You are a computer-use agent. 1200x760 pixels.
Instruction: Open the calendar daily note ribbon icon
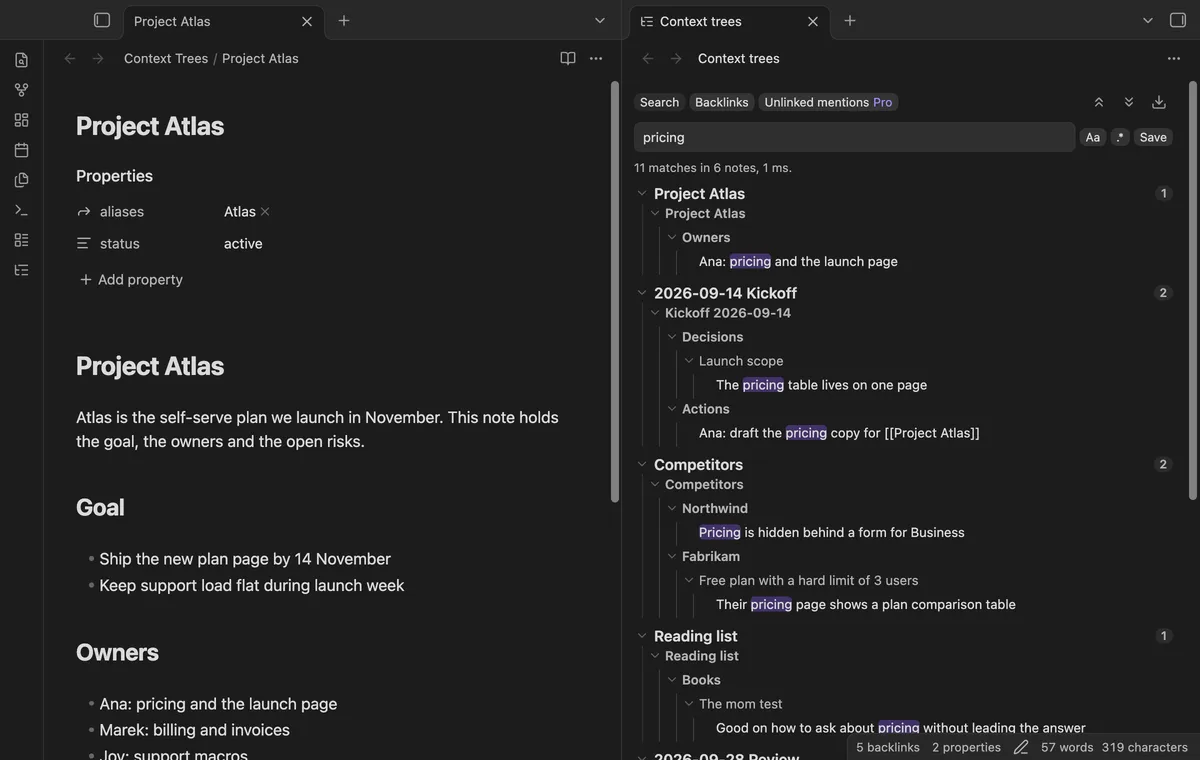[x=21, y=150]
